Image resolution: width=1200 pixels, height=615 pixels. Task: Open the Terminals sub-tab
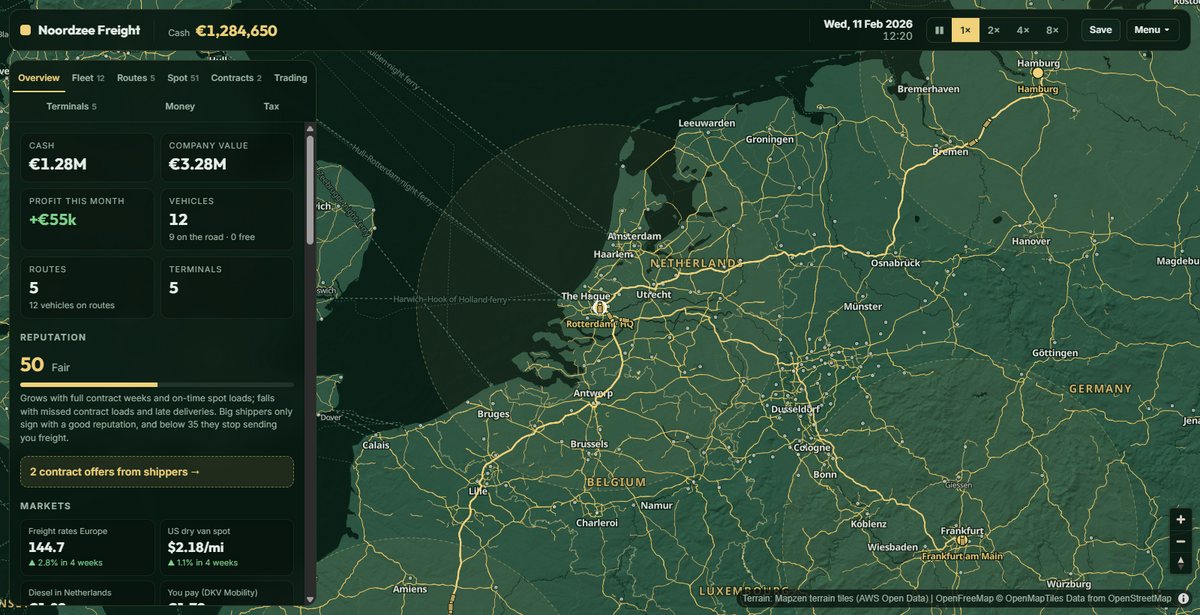coord(72,106)
